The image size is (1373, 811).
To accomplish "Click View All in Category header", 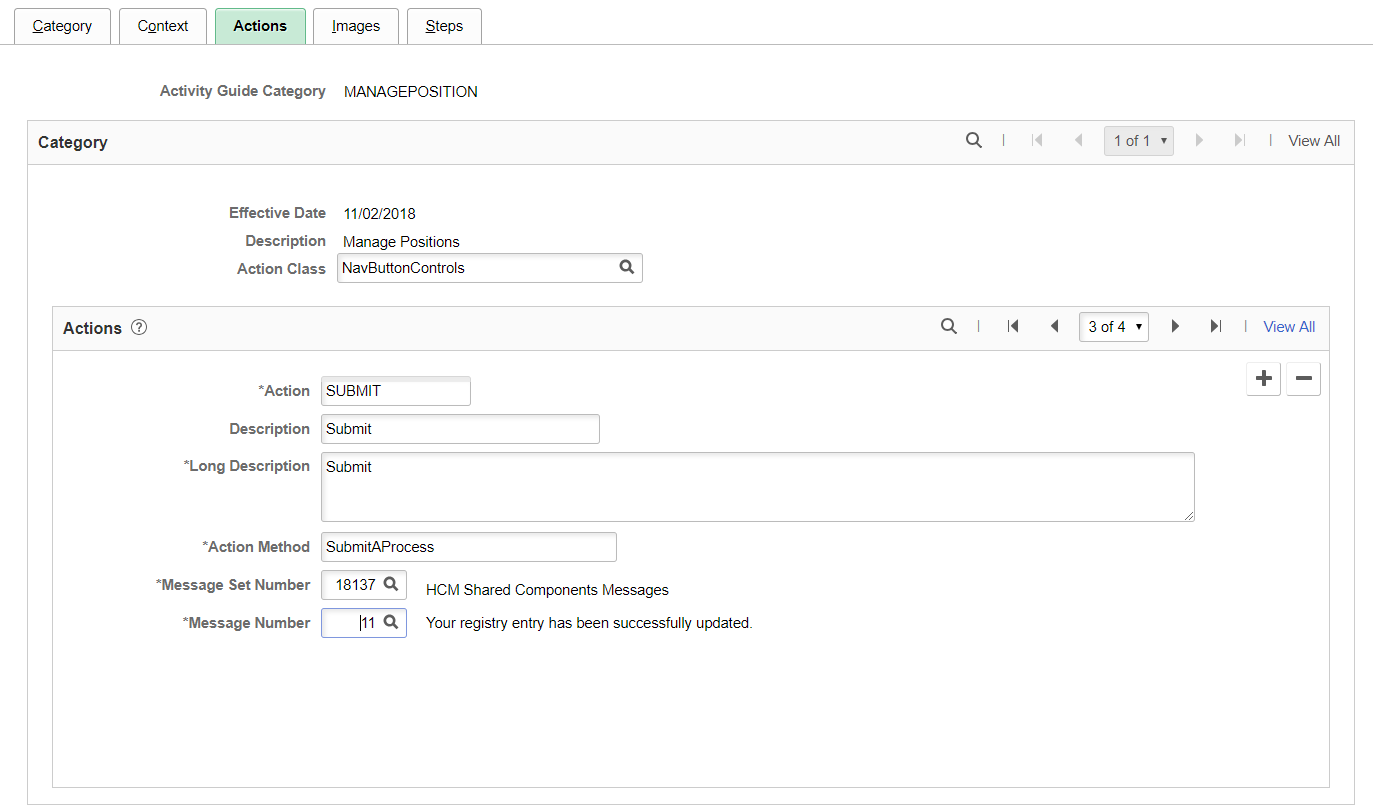I will click(1314, 141).
